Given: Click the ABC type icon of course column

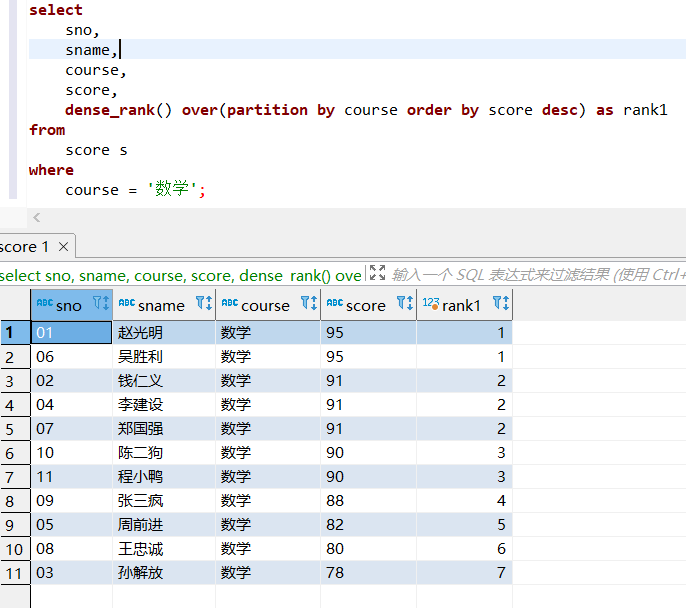Looking at the screenshot, I should (230, 303).
